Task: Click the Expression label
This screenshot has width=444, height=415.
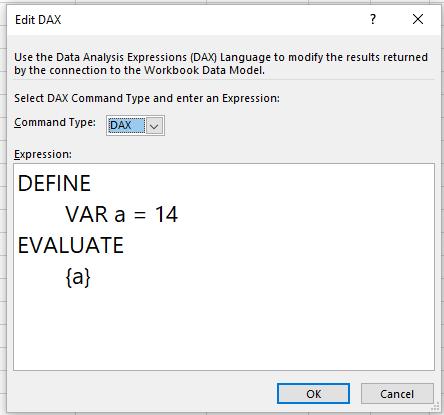Action: [x=43, y=154]
